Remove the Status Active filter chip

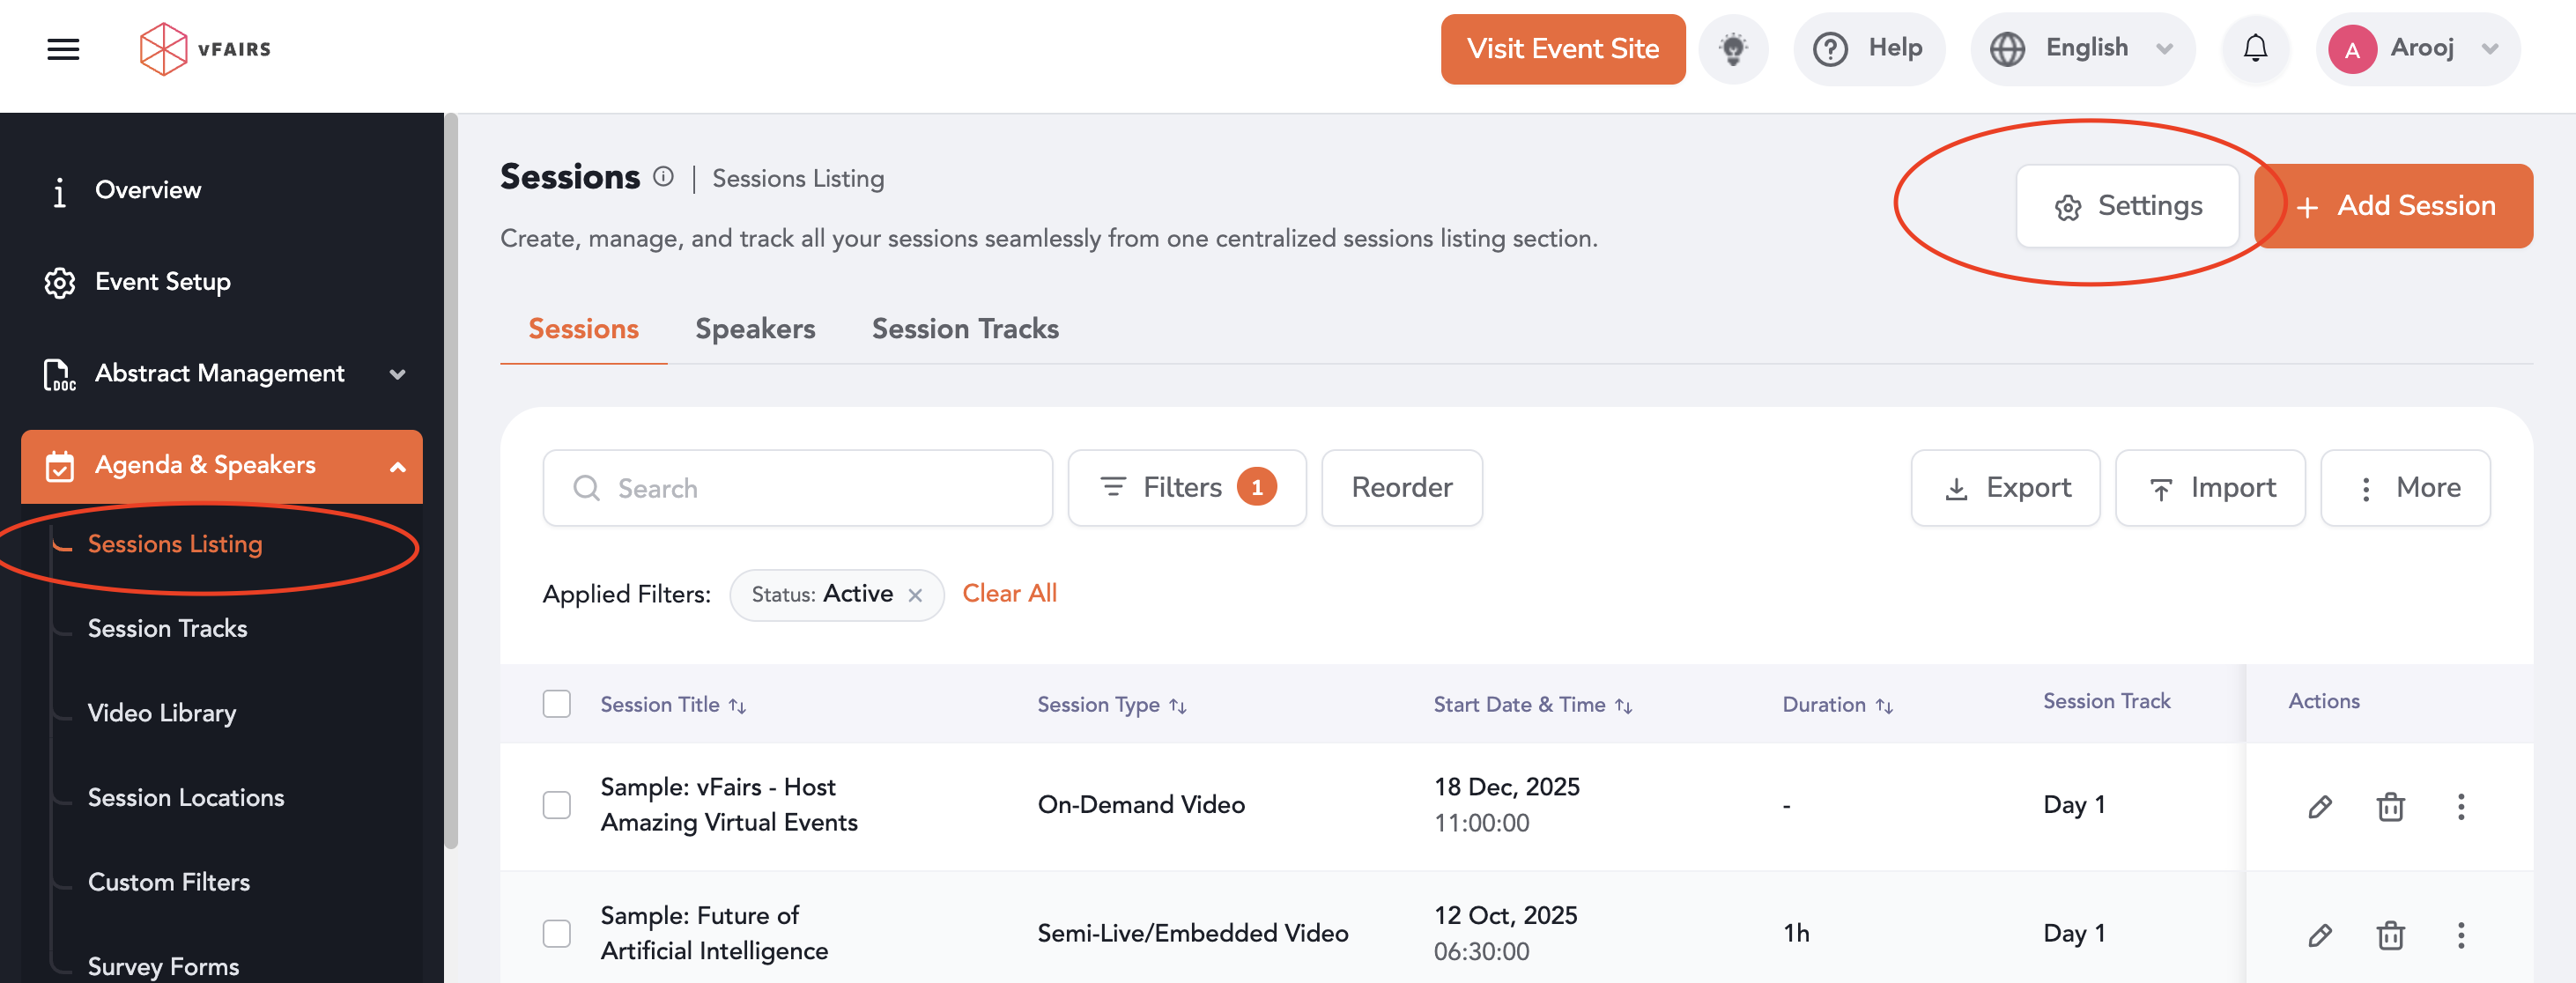(x=914, y=596)
